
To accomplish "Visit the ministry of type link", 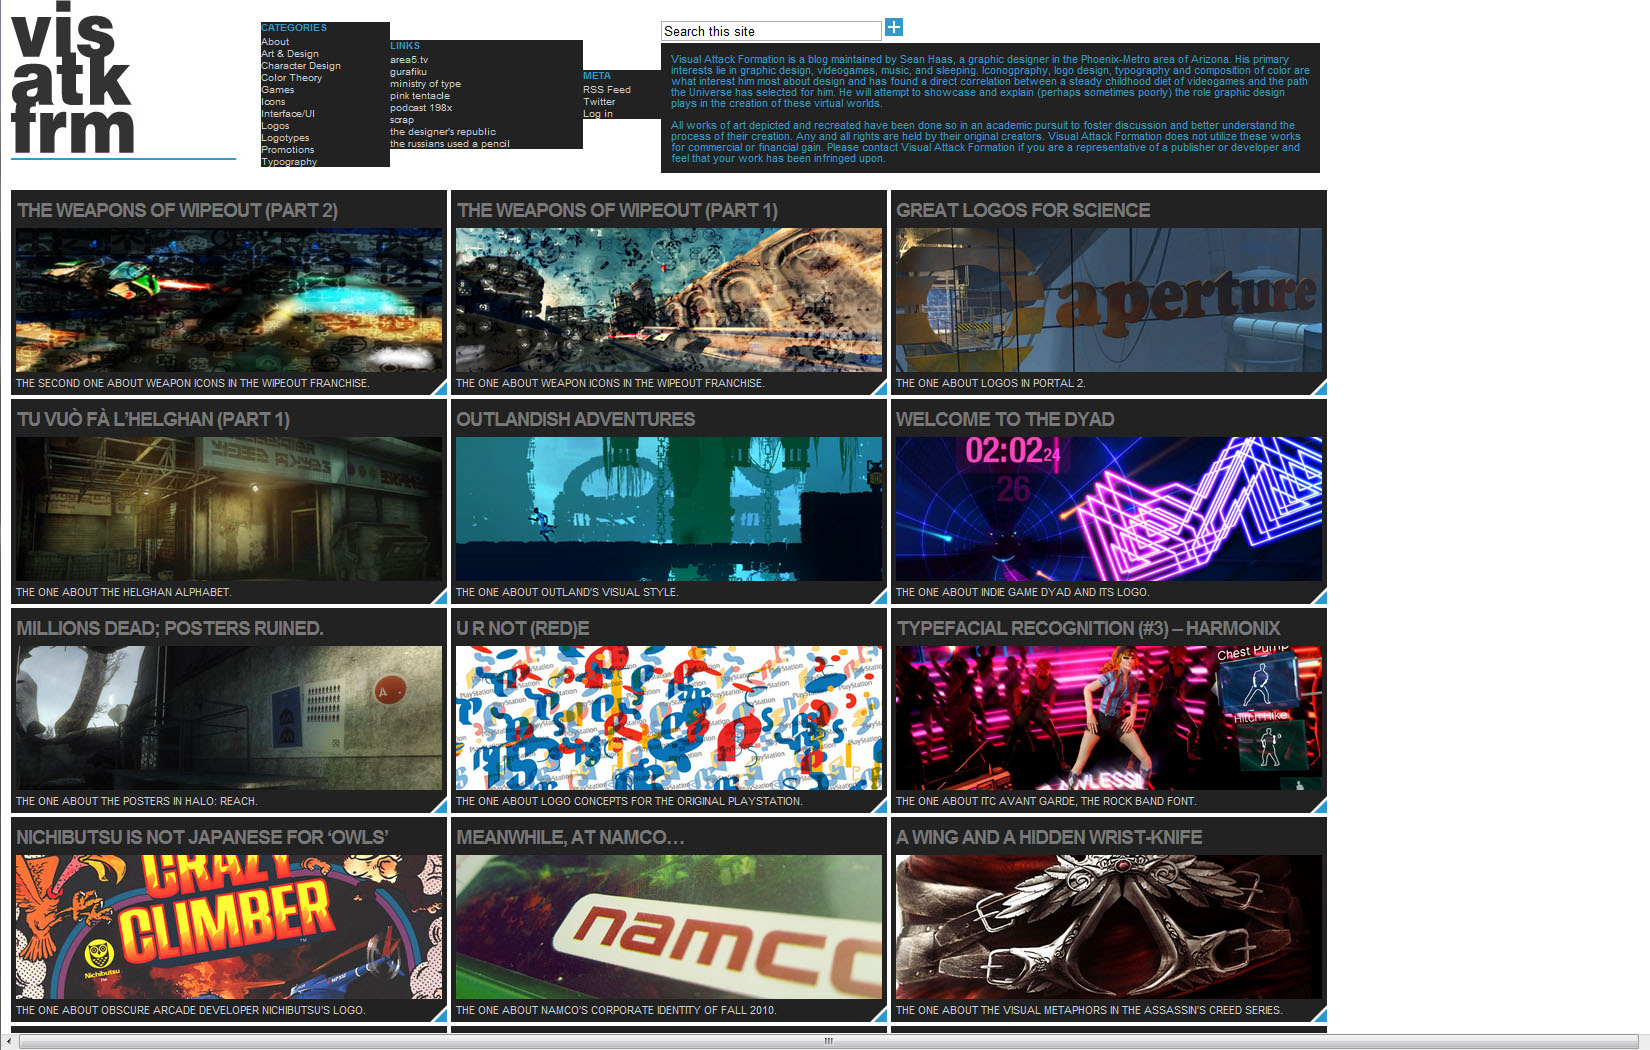I will [425, 84].
